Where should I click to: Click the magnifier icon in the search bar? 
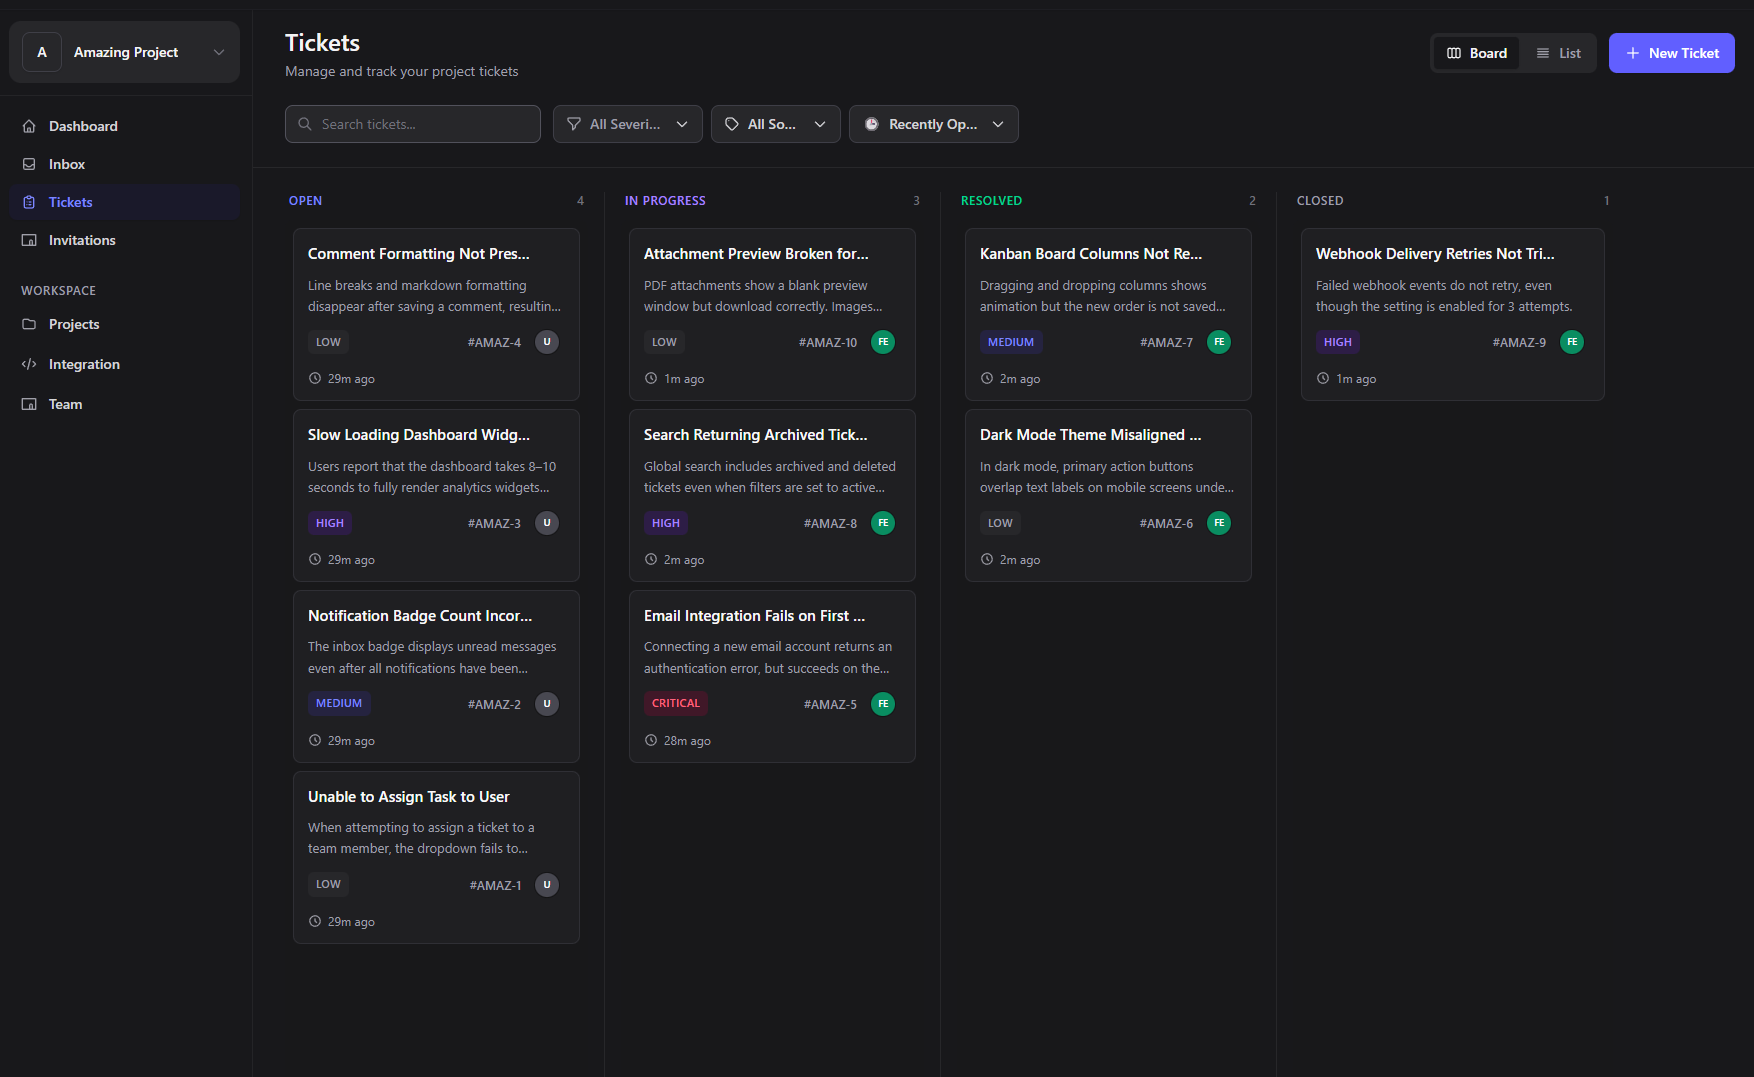pos(305,124)
